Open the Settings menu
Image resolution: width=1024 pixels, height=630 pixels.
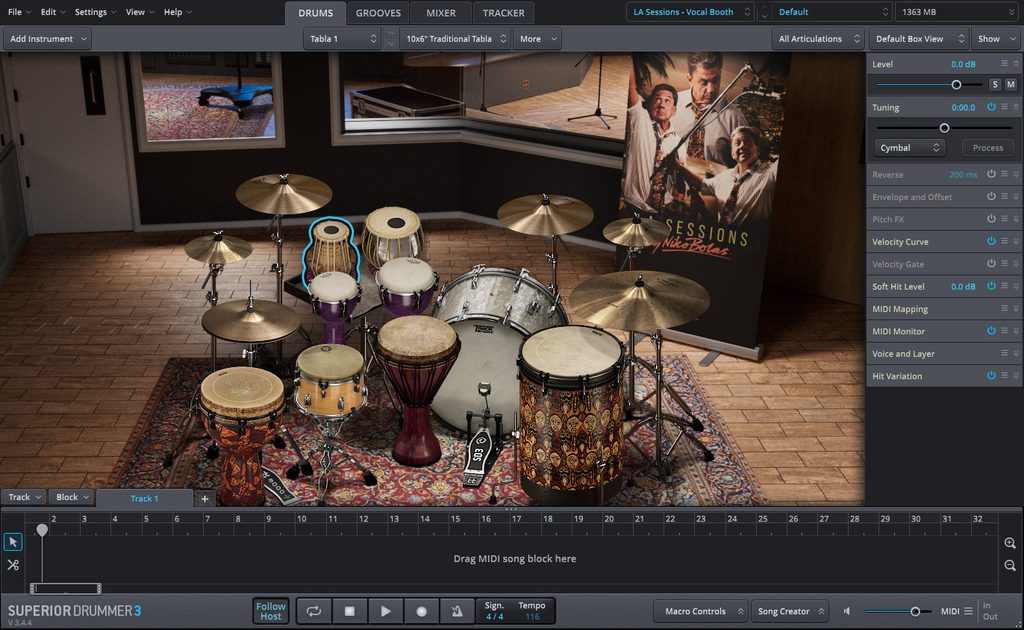click(95, 12)
